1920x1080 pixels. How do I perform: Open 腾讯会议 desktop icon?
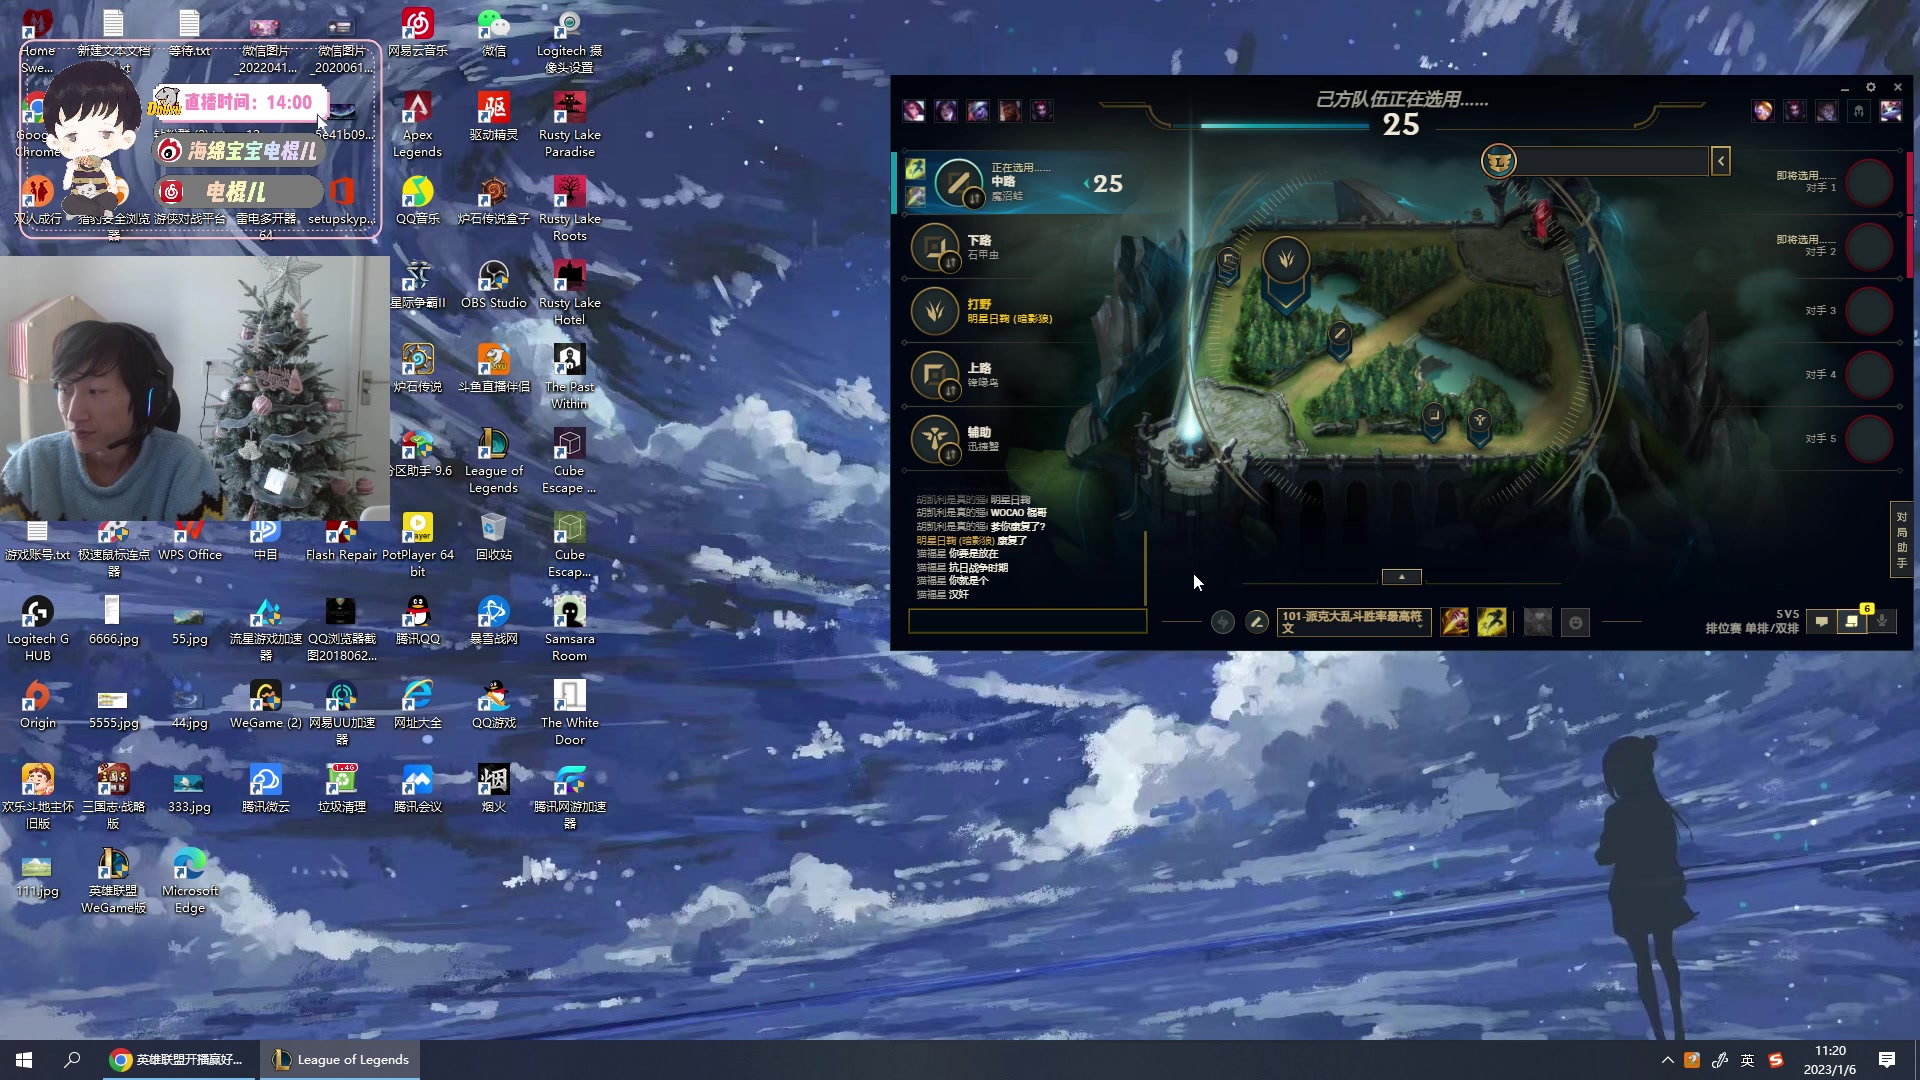point(417,789)
